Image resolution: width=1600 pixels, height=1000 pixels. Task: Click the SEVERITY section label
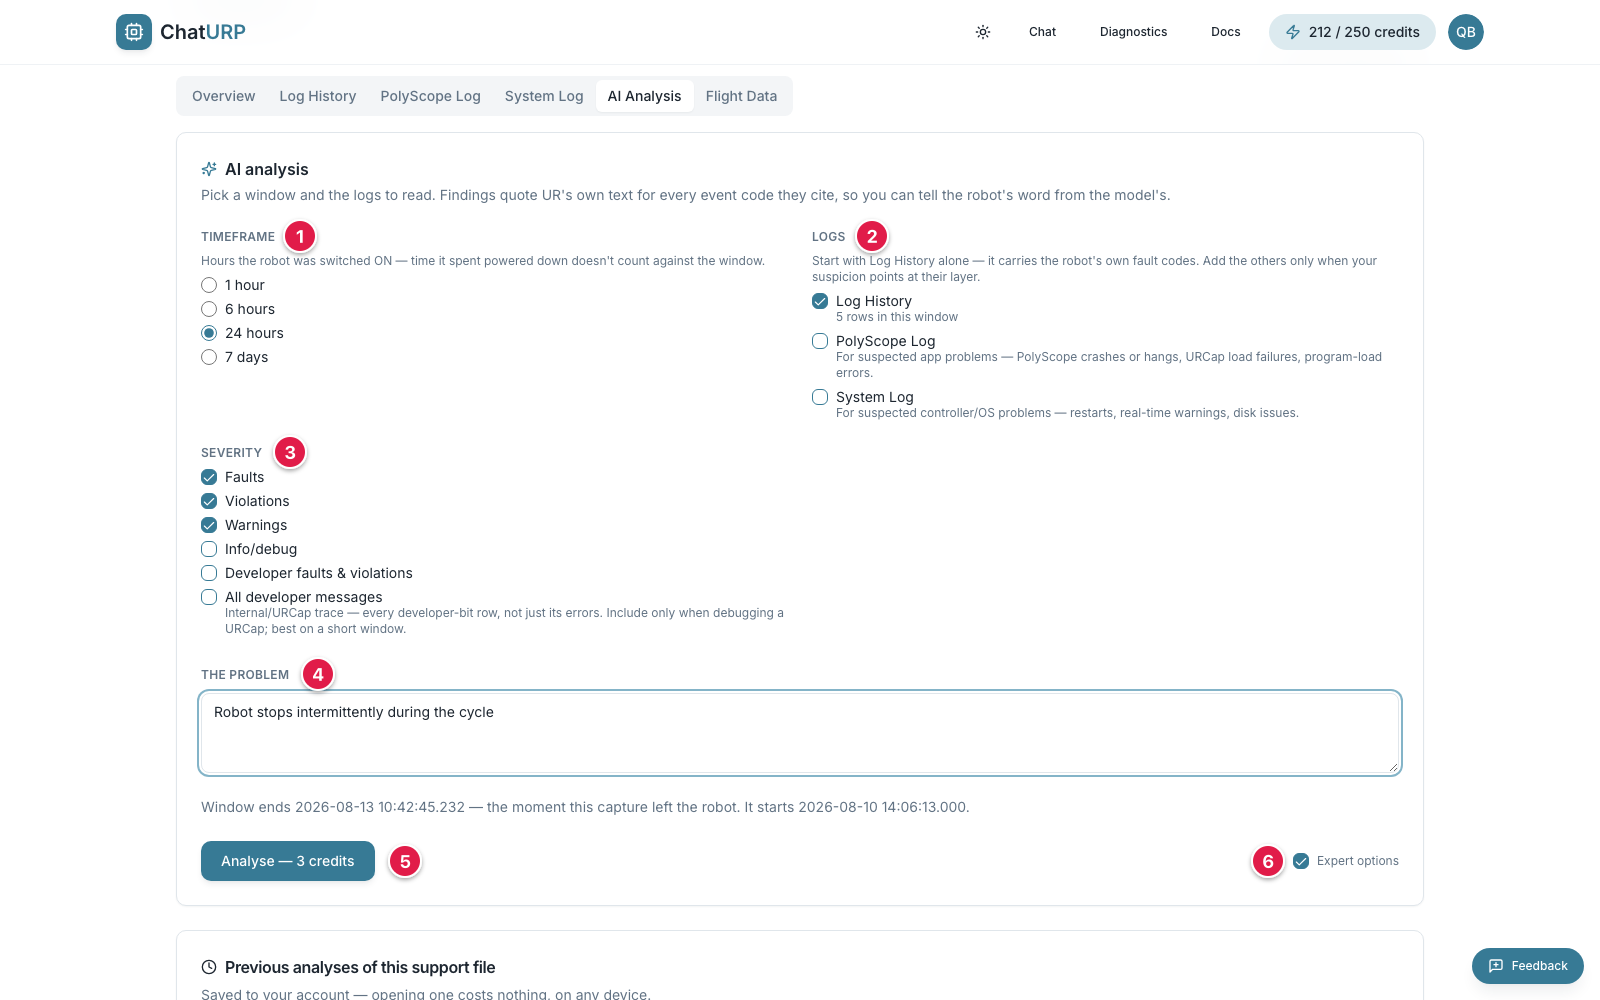click(231, 453)
